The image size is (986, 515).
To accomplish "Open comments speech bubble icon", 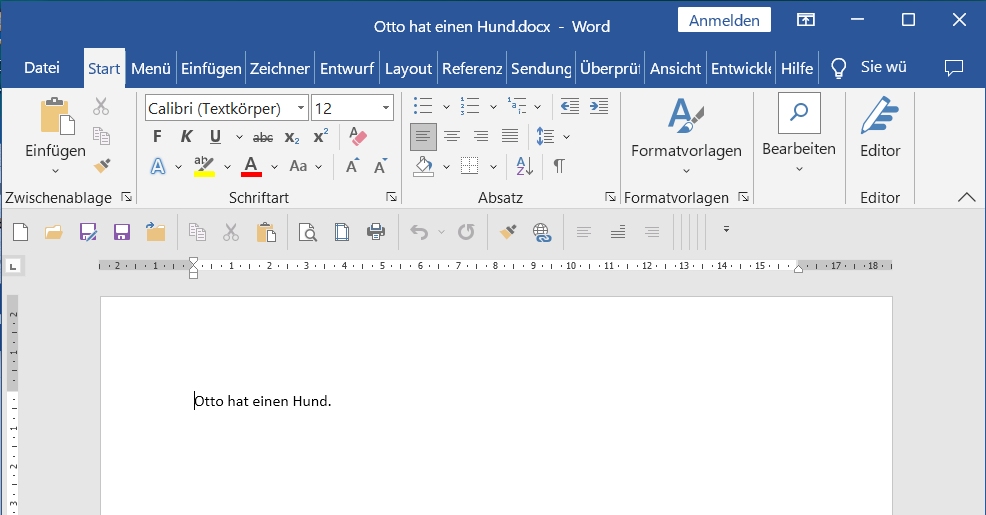I will pos(954,67).
